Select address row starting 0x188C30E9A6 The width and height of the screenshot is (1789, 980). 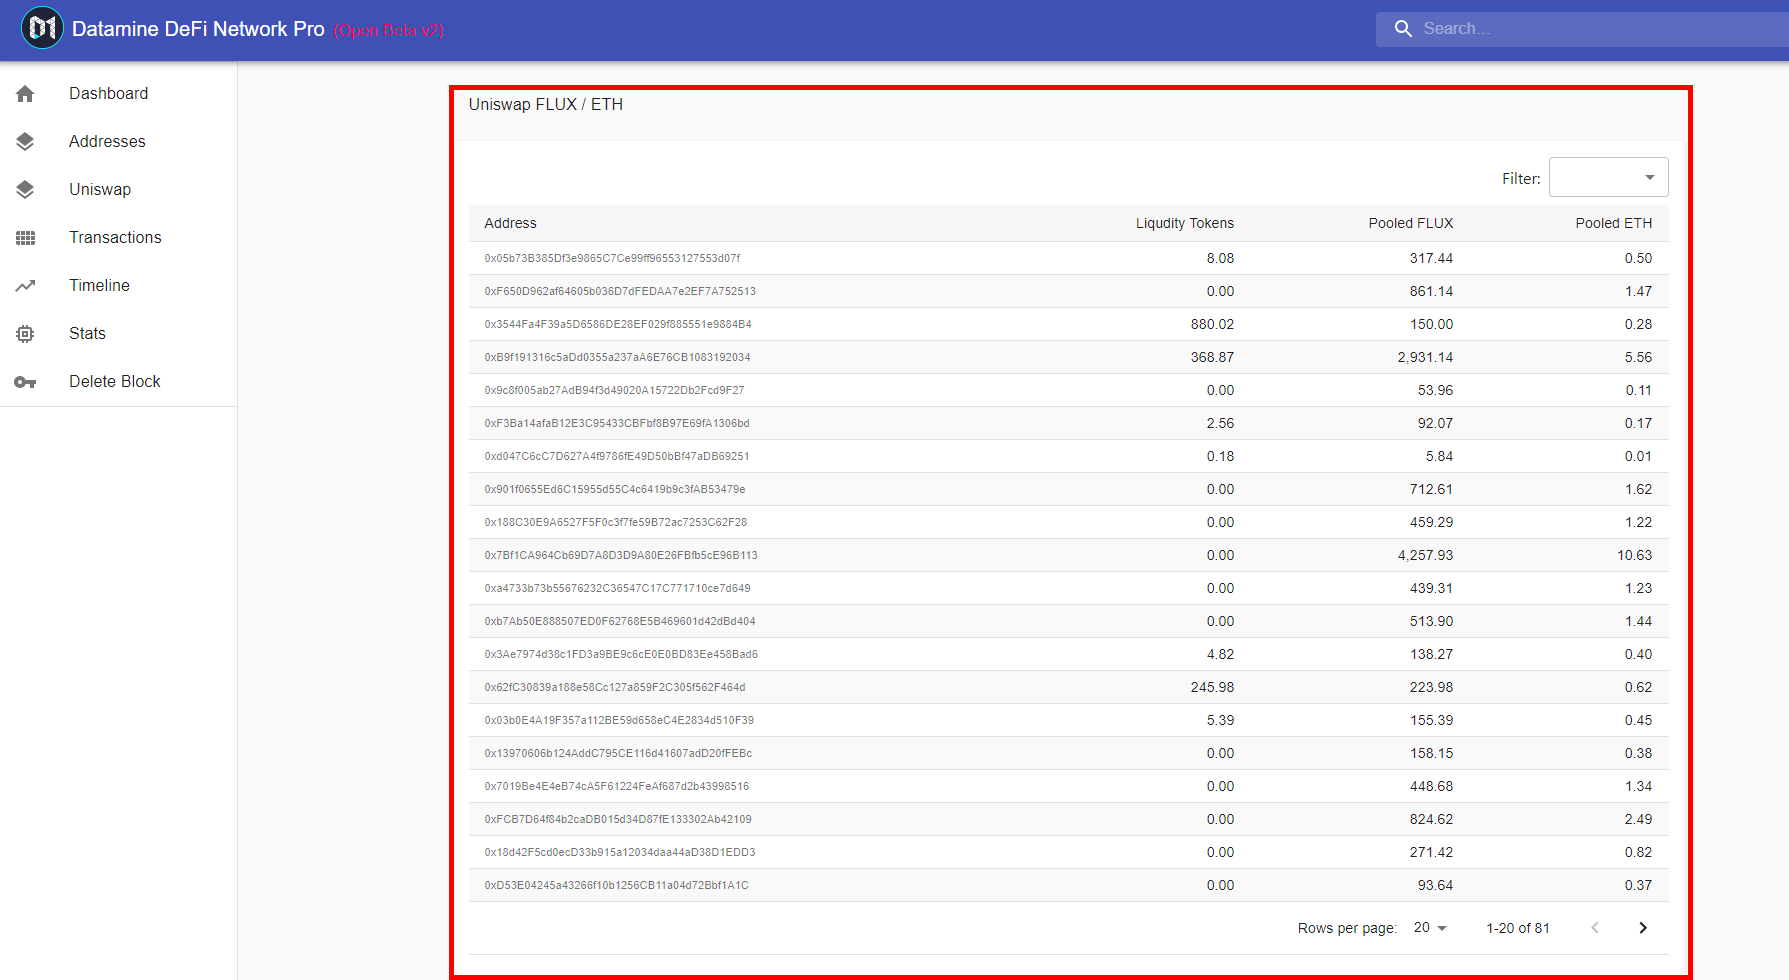1068,522
